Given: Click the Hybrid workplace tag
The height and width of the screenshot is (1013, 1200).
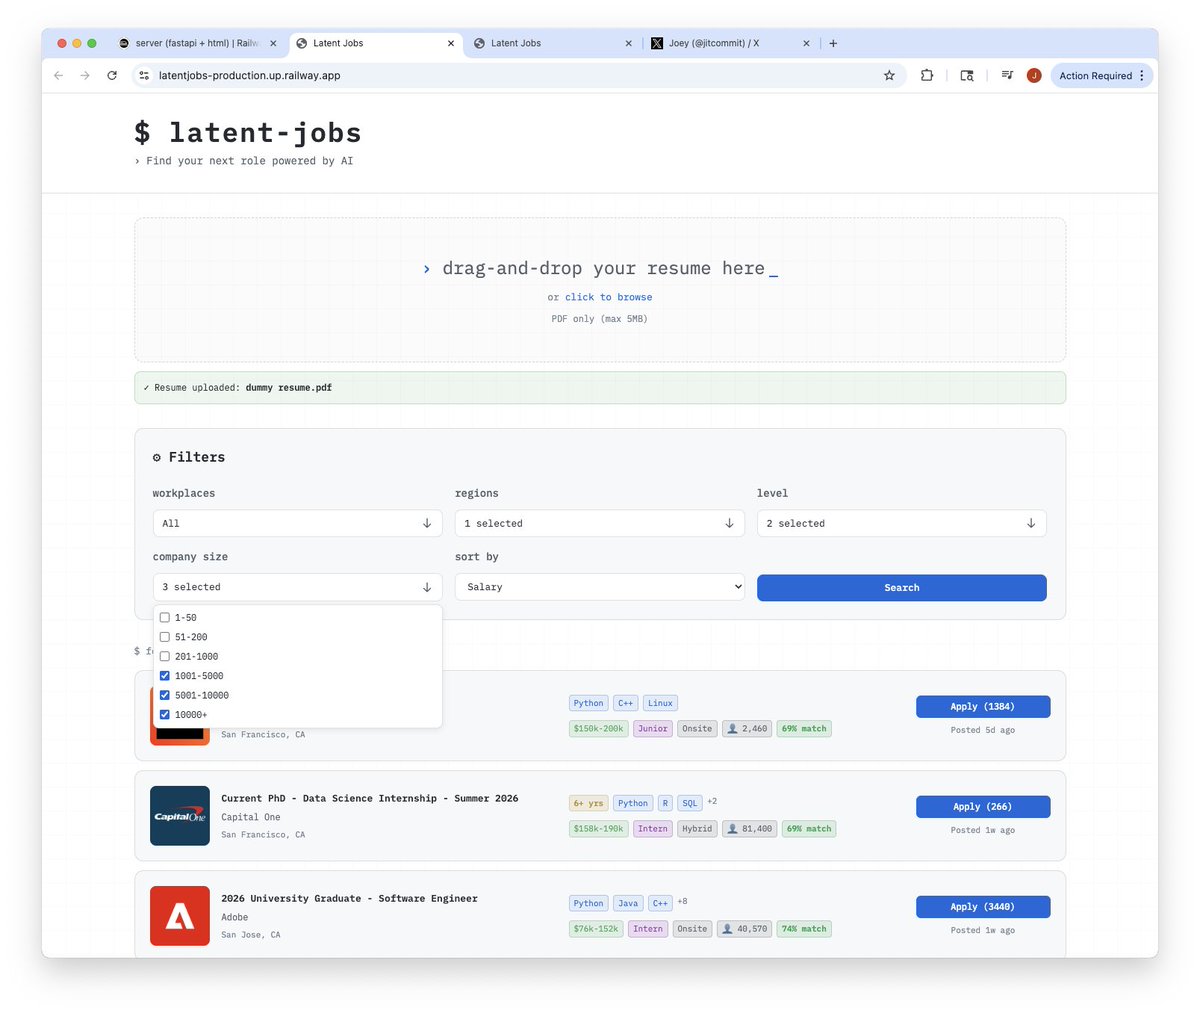Looking at the screenshot, I should (697, 829).
